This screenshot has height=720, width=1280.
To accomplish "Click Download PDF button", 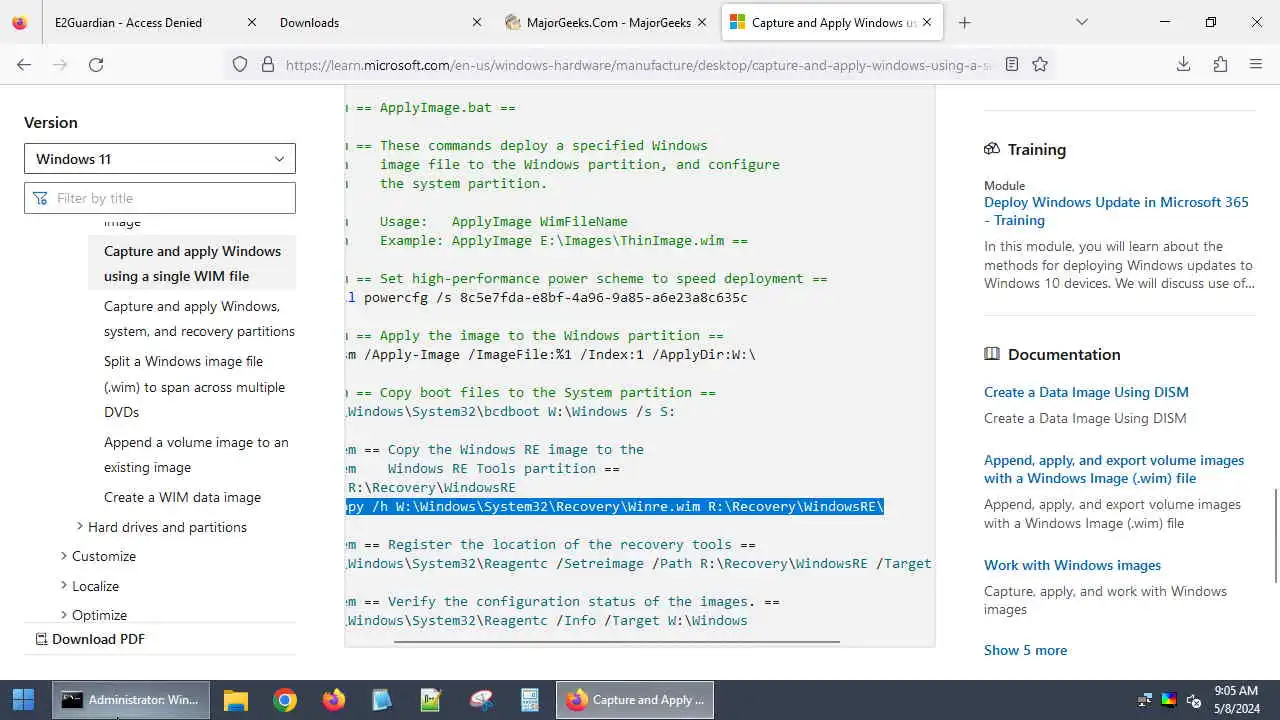I will 89,639.
